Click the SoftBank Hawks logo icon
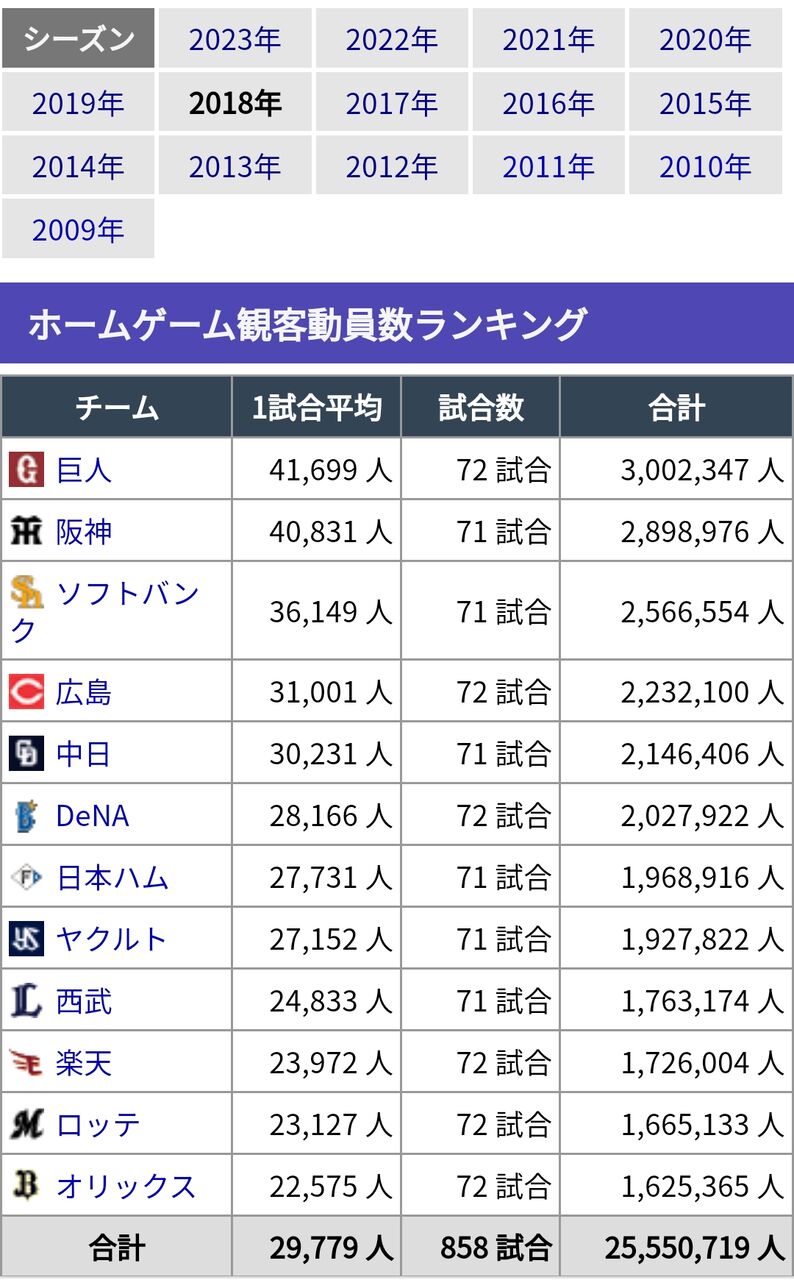 (x=27, y=592)
